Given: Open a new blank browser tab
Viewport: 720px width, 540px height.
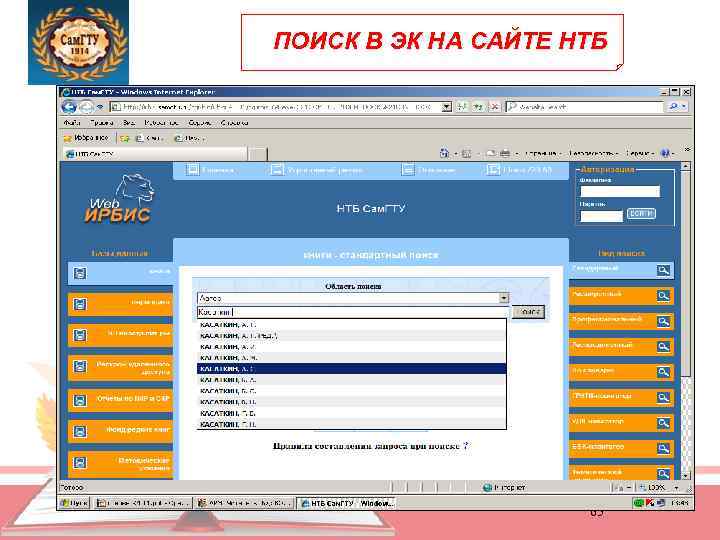Looking at the screenshot, I should point(257,154).
